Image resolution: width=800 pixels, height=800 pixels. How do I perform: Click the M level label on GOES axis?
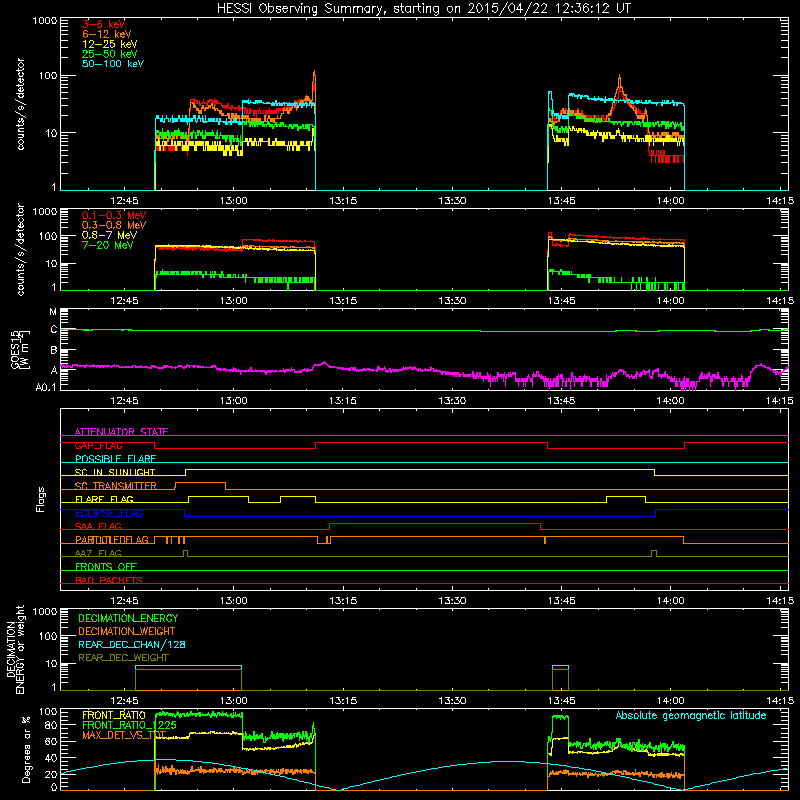(x=53, y=312)
